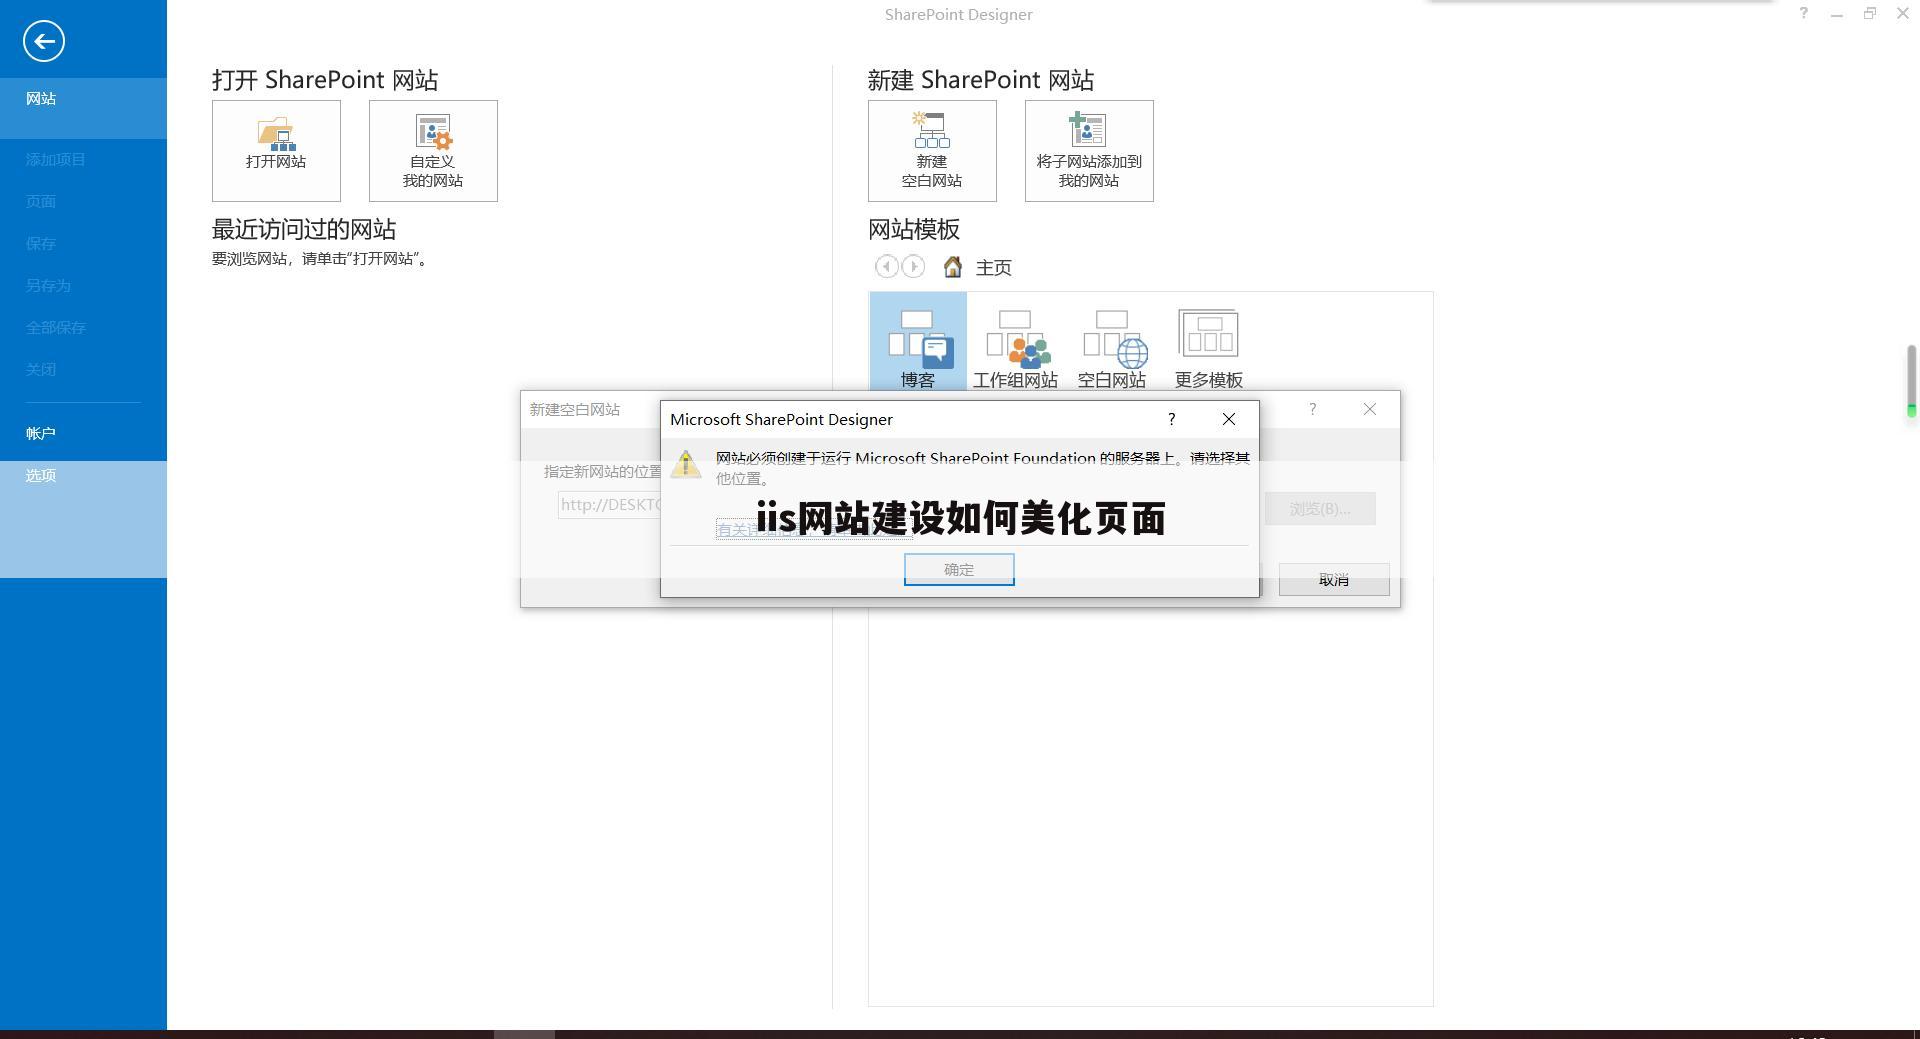Click the forward navigation arrow above templates

pyautogui.click(x=912, y=267)
